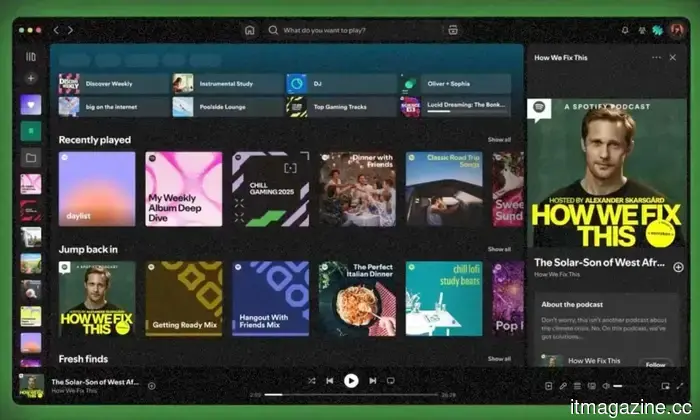Add The Solar-Son of West Afr... episode via panel plus icon
The height and width of the screenshot is (420, 700).
[678, 267]
